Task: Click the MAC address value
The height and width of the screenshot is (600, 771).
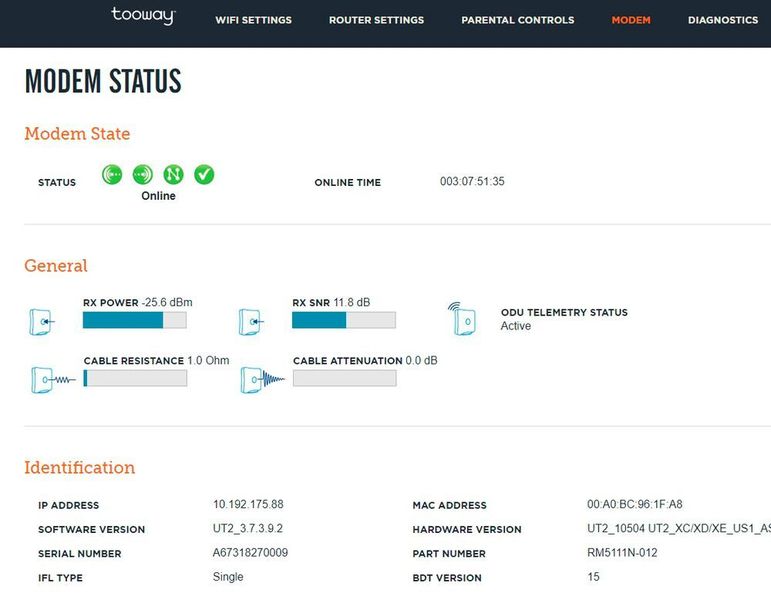Action: (634, 505)
